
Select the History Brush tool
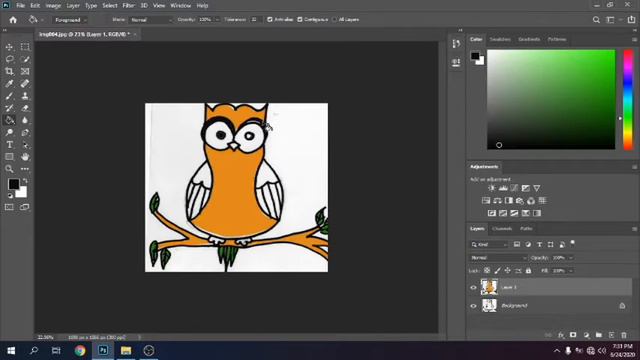(x=9, y=108)
